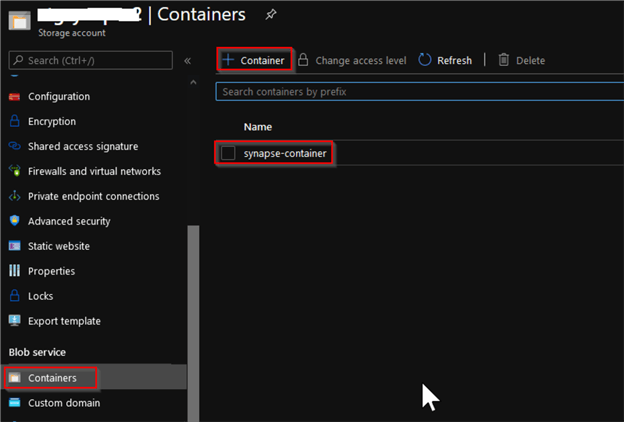Click the Properties bars icon
The width and height of the screenshot is (624, 422).
pyautogui.click(x=14, y=271)
